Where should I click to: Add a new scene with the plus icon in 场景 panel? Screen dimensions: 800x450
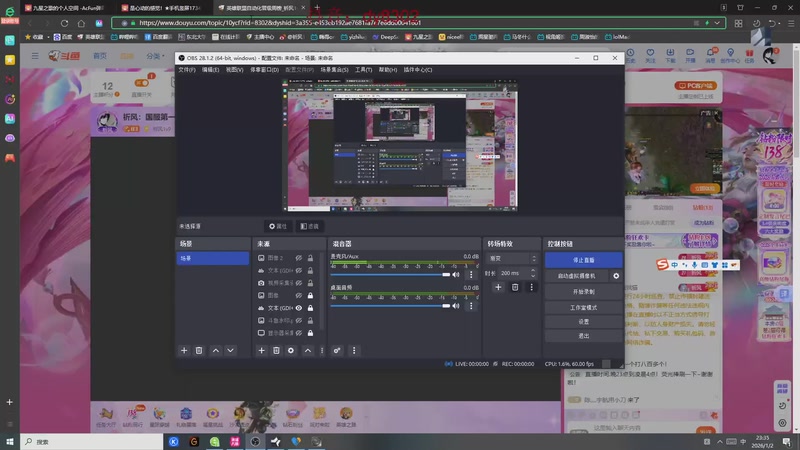click(184, 351)
